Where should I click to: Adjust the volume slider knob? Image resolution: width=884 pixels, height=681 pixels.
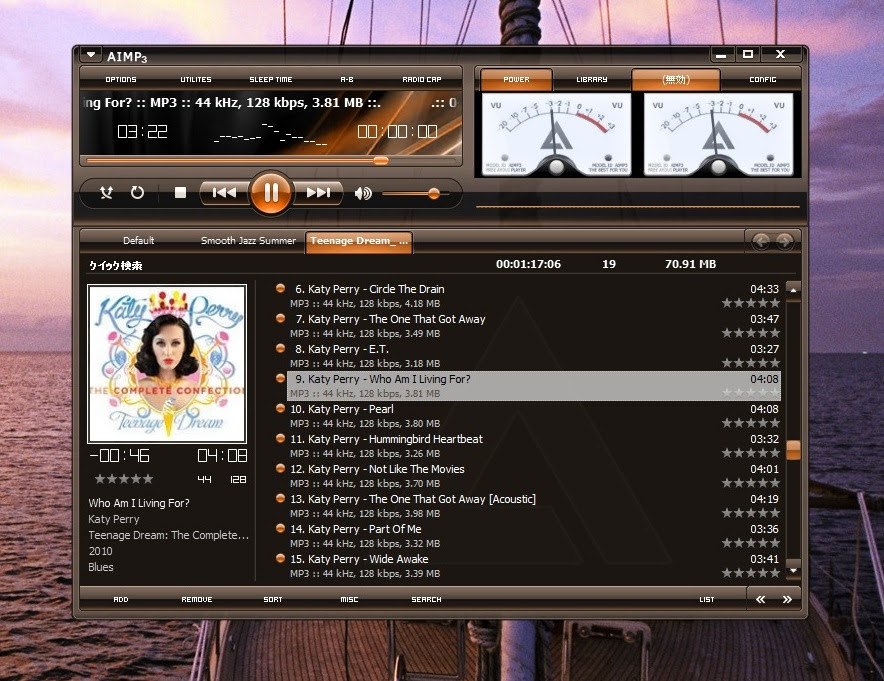434,193
